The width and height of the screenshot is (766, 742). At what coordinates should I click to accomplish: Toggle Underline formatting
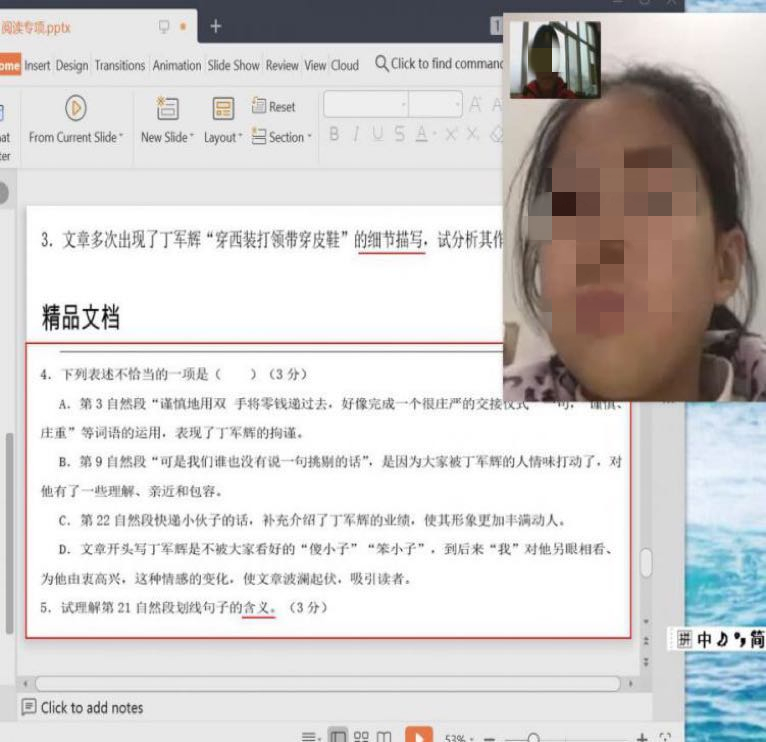377,134
